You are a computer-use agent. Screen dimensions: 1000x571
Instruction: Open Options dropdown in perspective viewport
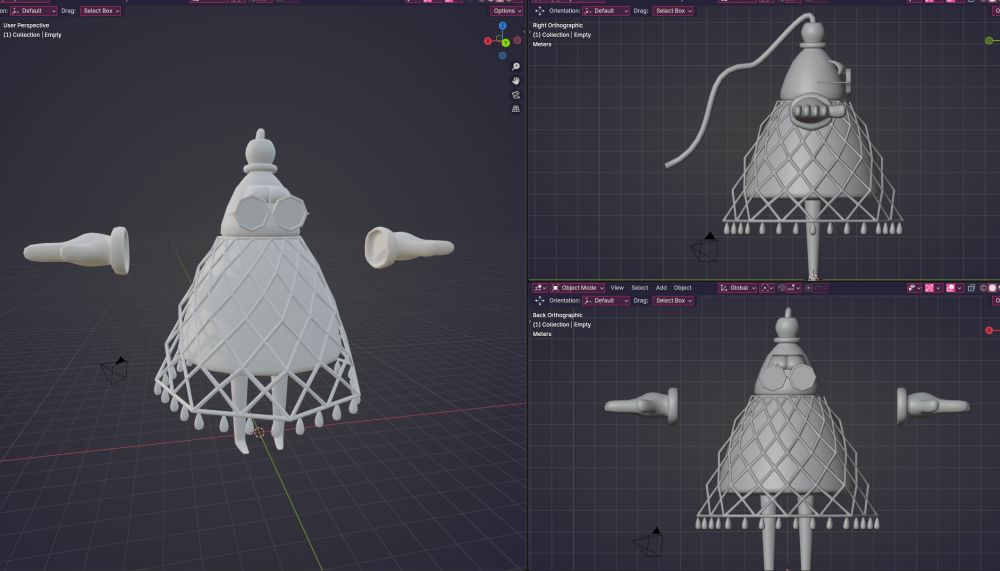tap(506, 11)
